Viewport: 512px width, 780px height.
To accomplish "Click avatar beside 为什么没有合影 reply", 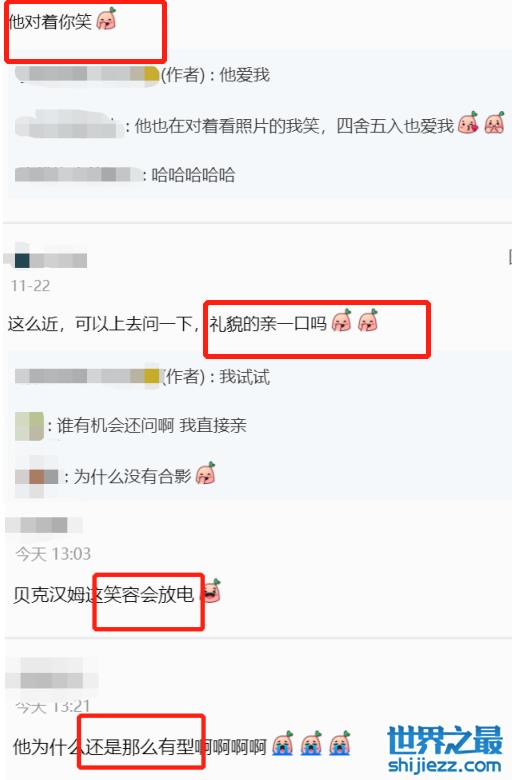I will coord(37,477).
